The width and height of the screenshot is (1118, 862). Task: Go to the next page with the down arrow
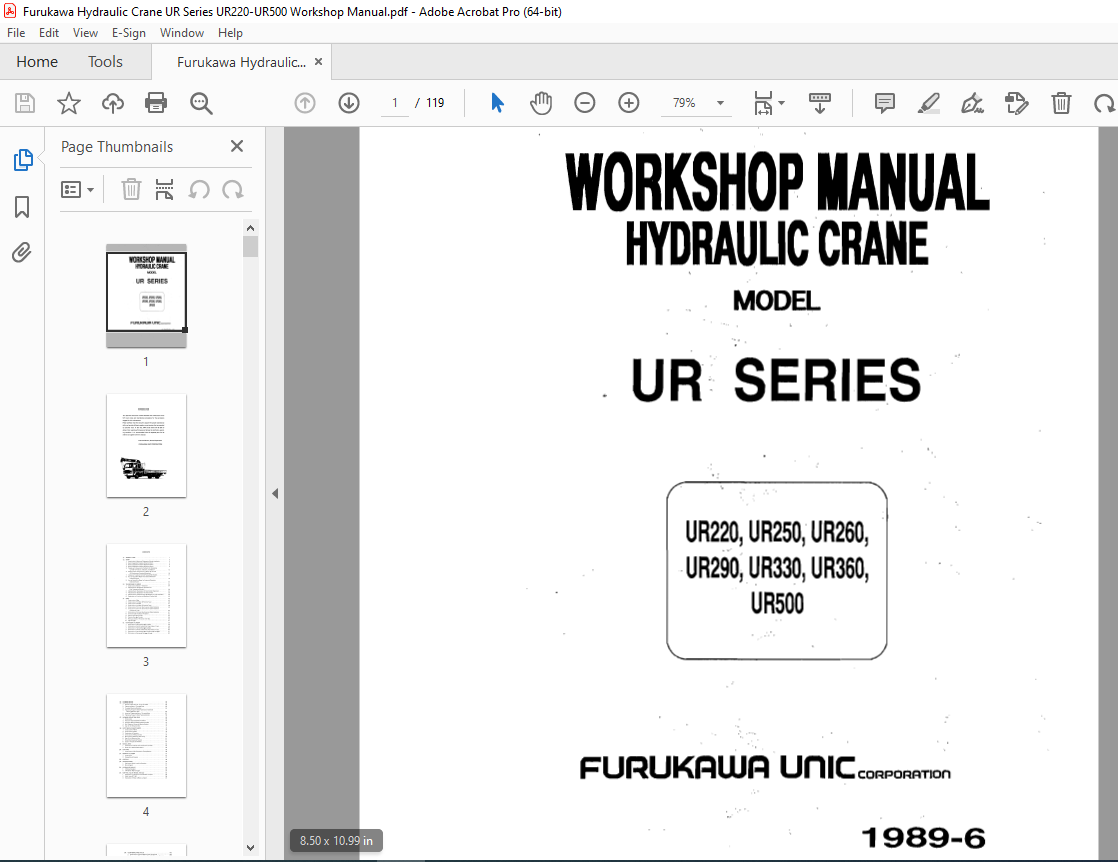click(x=349, y=103)
